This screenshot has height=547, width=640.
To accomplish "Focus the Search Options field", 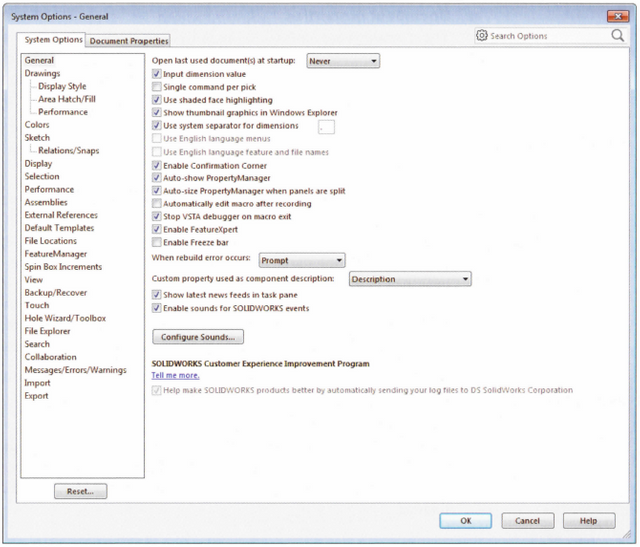I will point(549,36).
